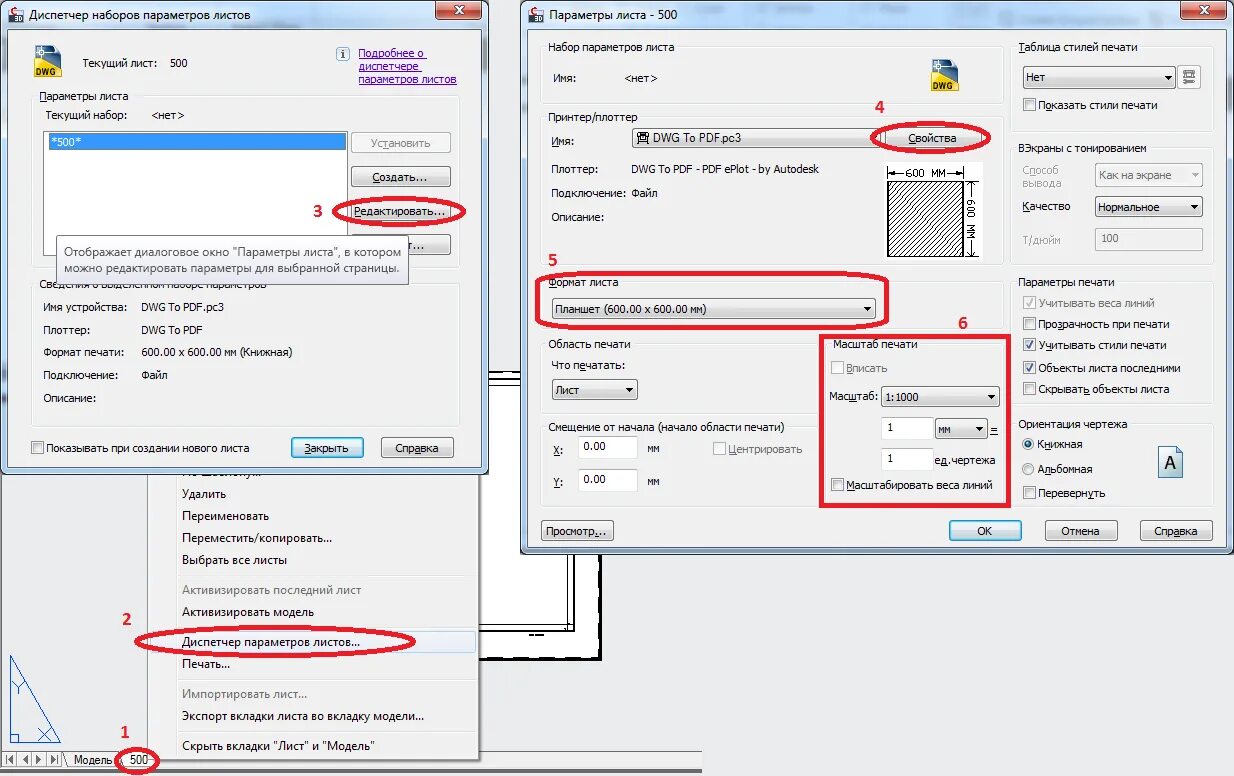Image resolution: width=1234 pixels, height=776 pixels.
Task: Toggle 'Показать стили печати' checkbox
Action: (1030, 105)
